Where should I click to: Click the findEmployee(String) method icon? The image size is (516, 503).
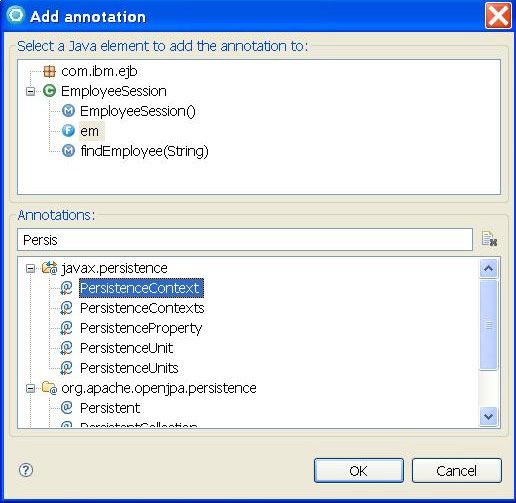[68, 151]
